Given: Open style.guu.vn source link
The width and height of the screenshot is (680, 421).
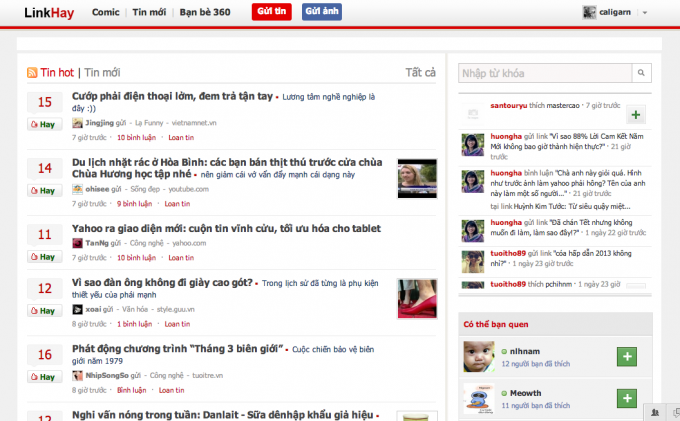Looking at the screenshot, I should (x=176, y=309).
